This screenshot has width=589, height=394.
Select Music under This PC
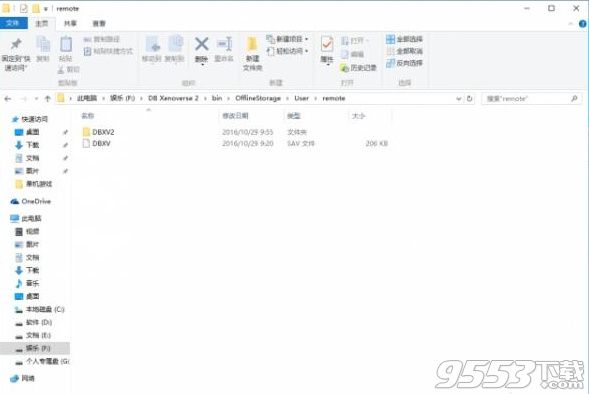click(27, 283)
